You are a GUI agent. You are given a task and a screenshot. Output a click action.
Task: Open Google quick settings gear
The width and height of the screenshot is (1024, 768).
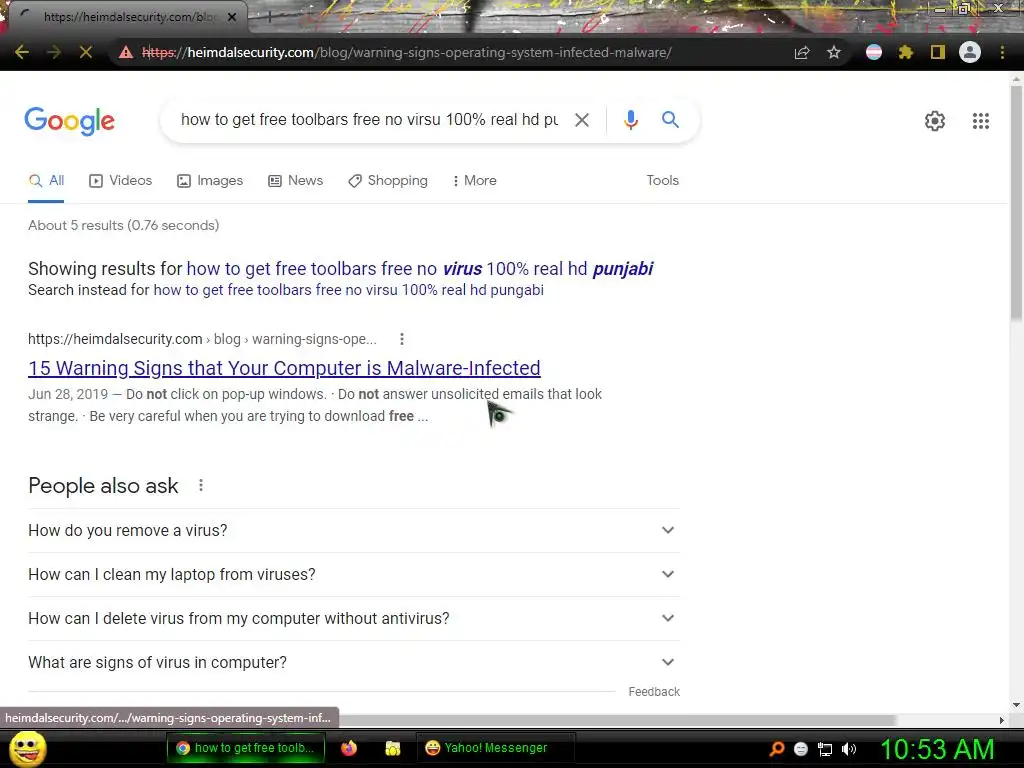[x=935, y=121]
